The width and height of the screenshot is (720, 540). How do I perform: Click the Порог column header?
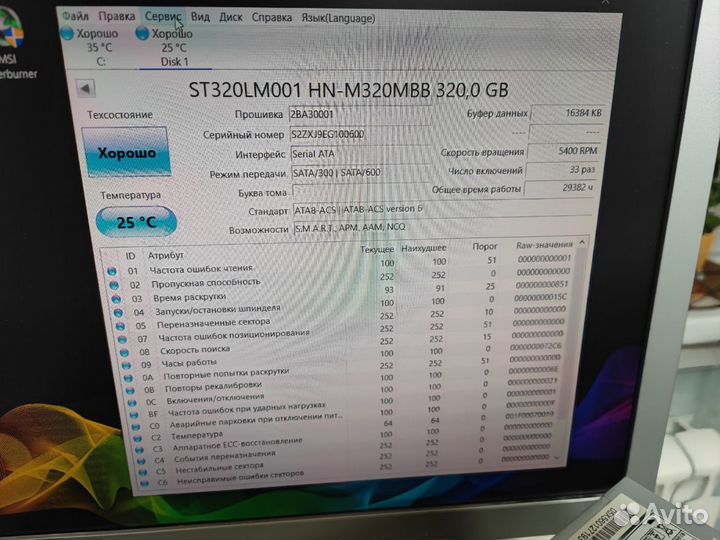485,247
